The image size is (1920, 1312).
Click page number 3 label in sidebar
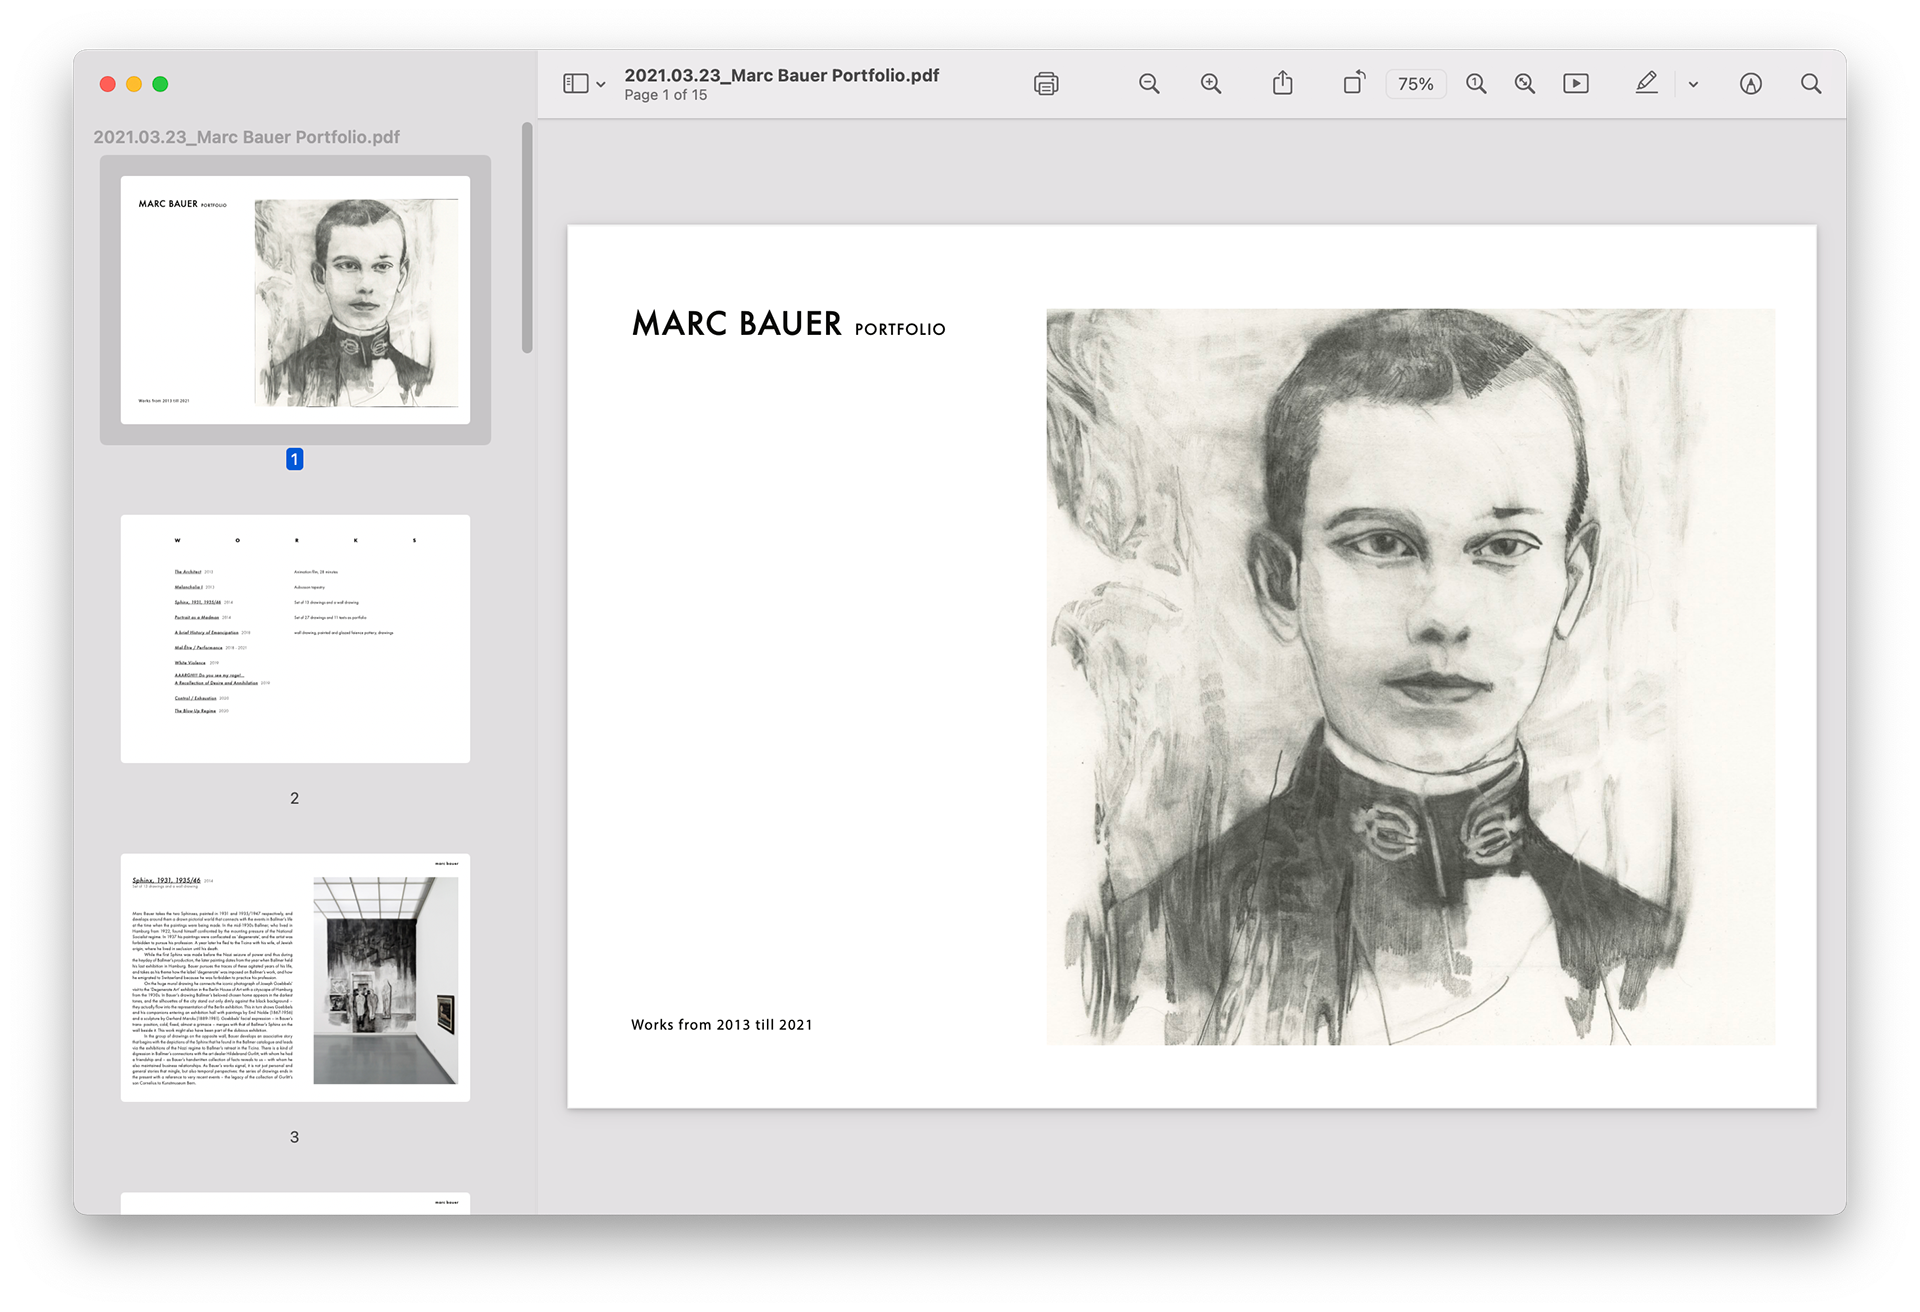(x=295, y=1137)
